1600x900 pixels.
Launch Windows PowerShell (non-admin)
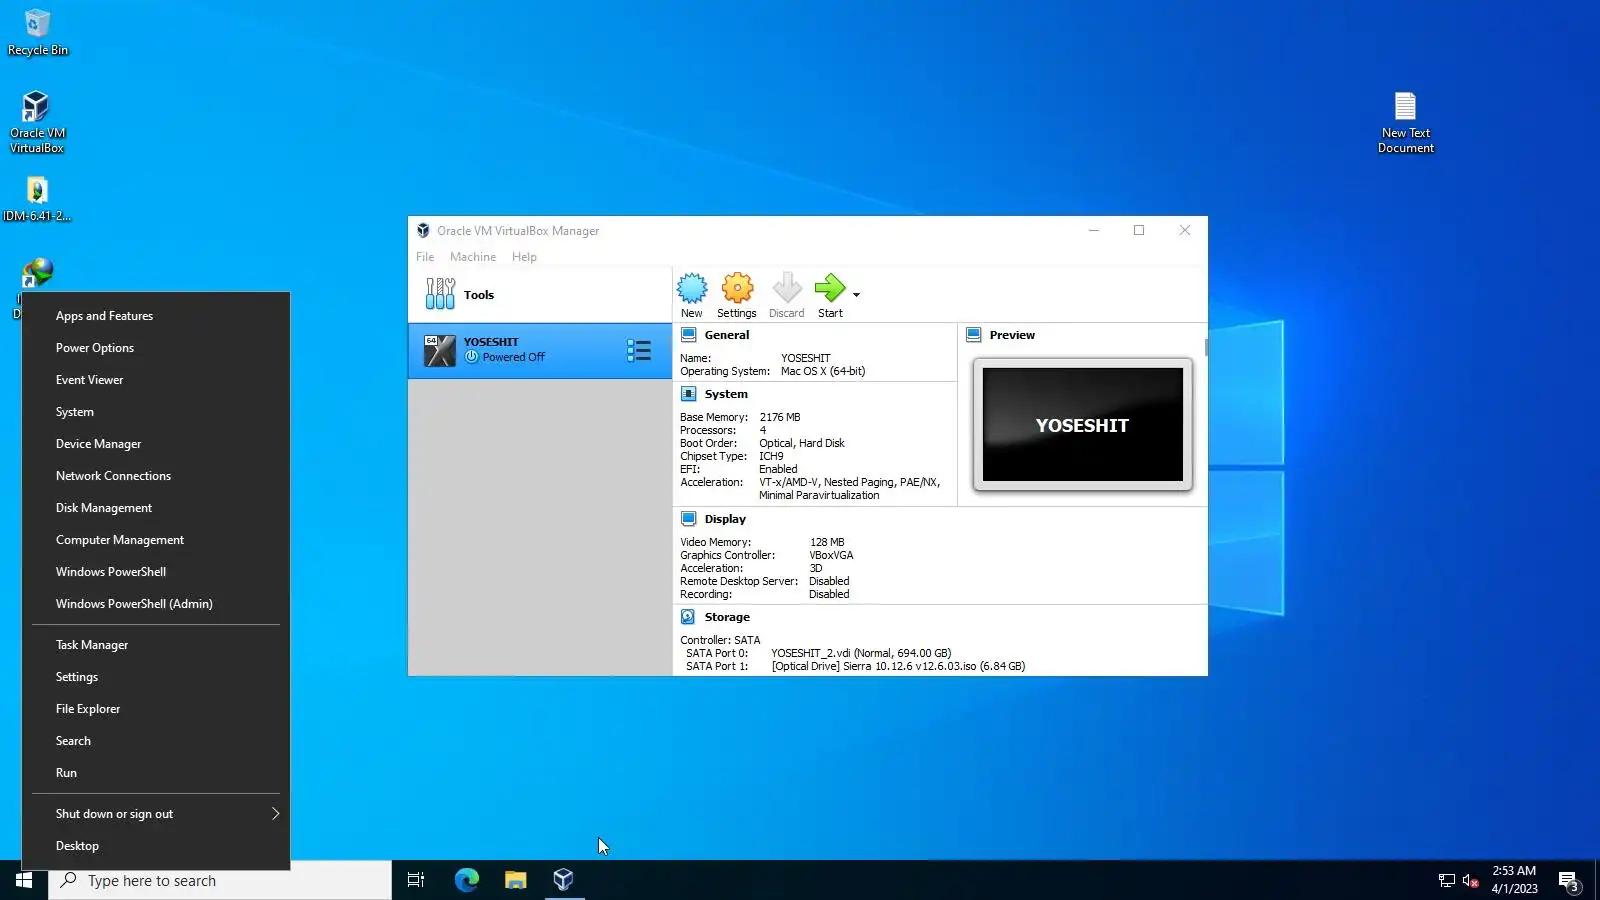coord(156,572)
